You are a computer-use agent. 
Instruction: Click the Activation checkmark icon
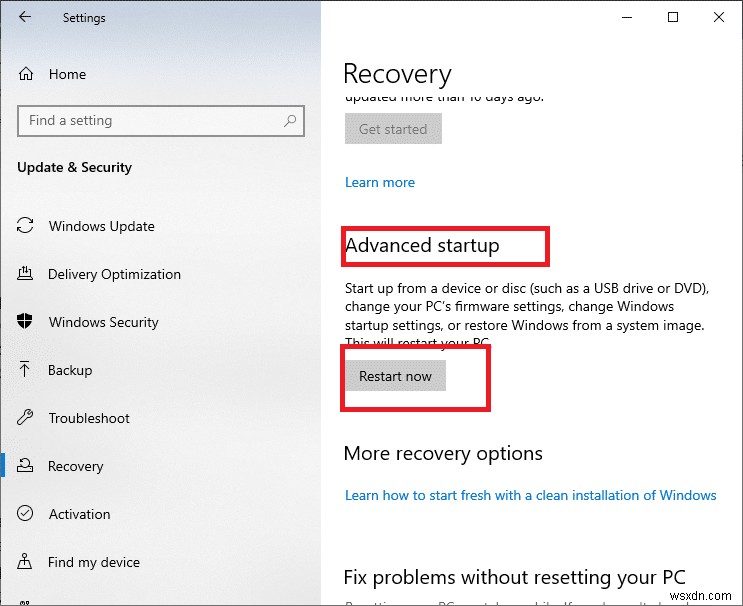[26, 514]
